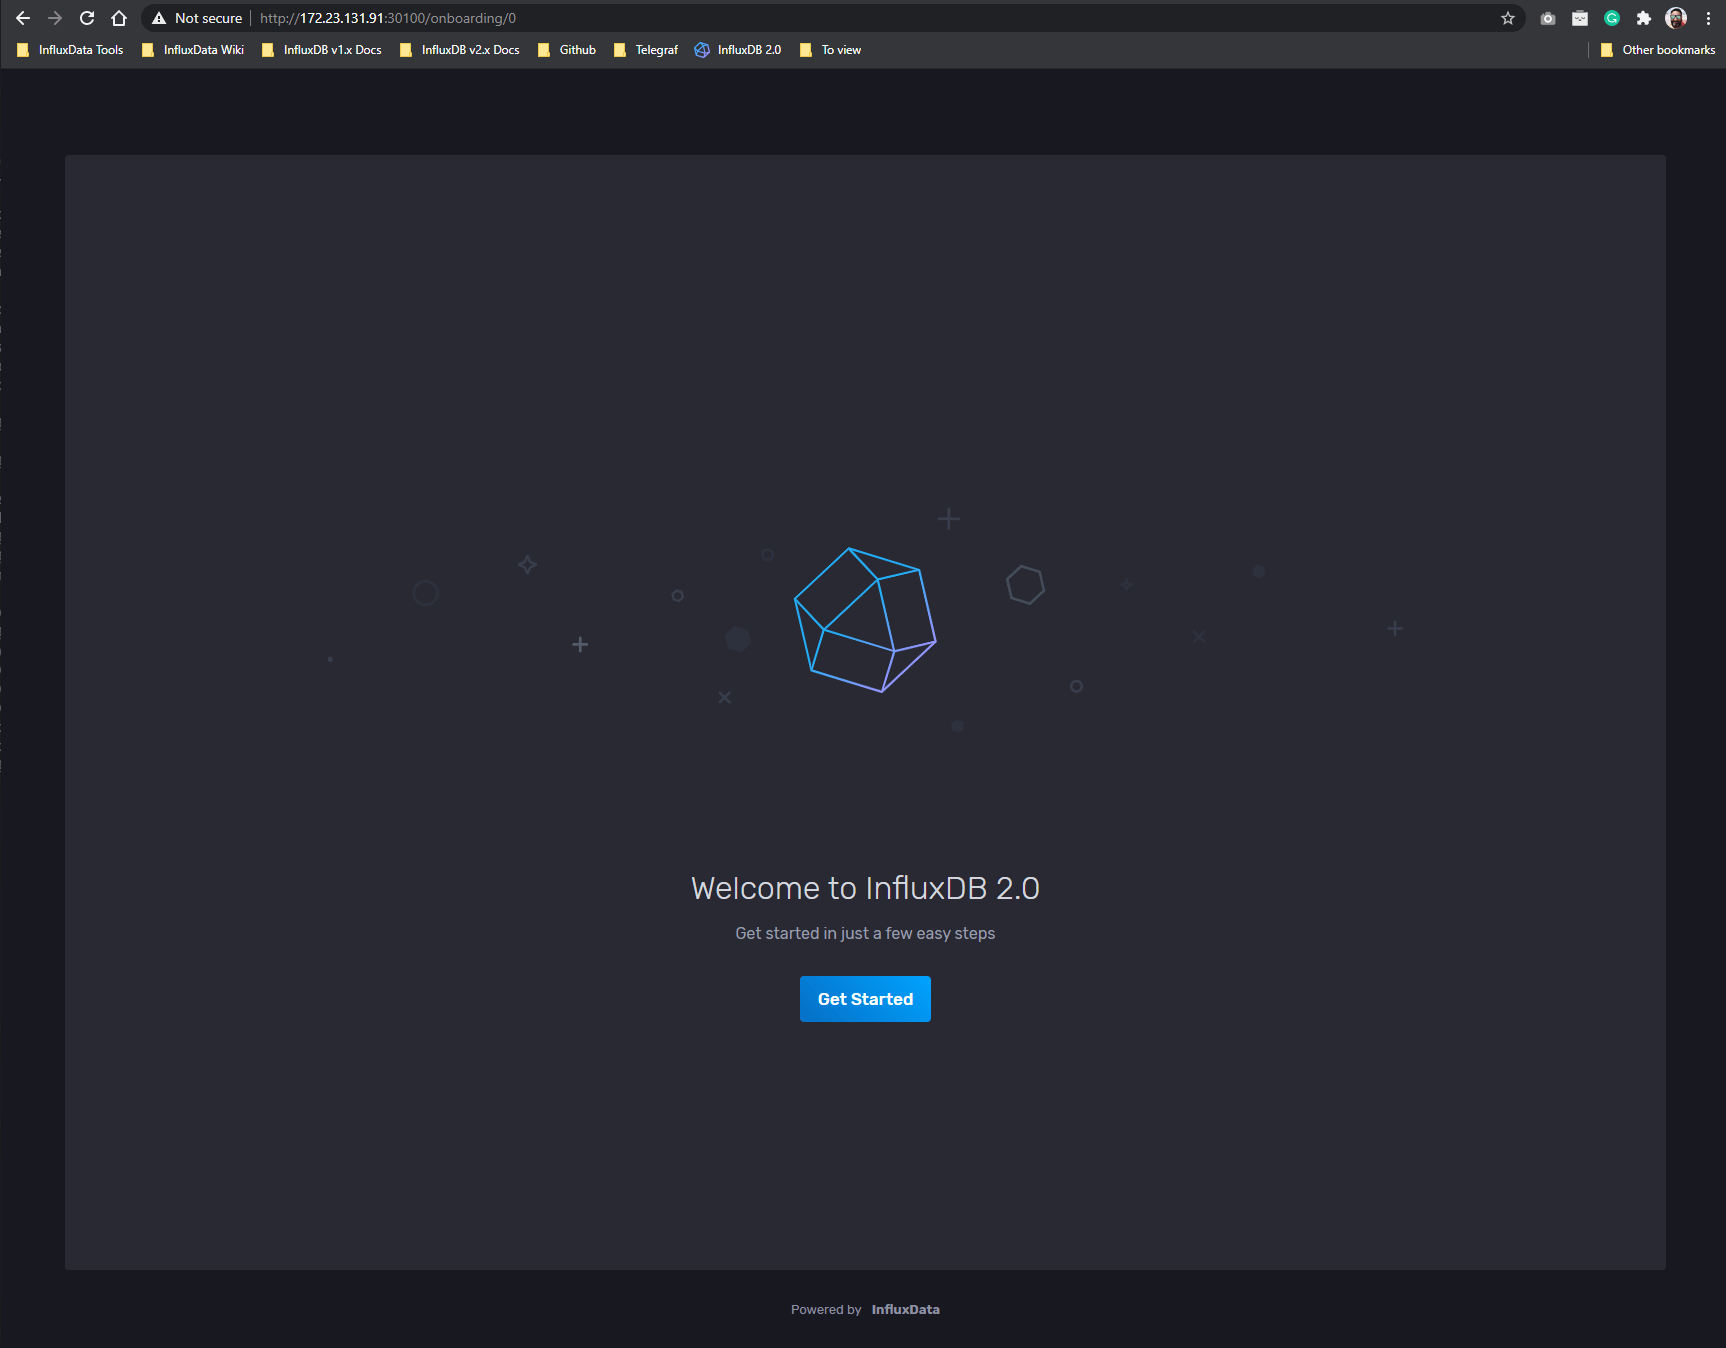1726x1348 pixels.
Task: Click the InfluxData link in footer
Action: click(905, 1309)
